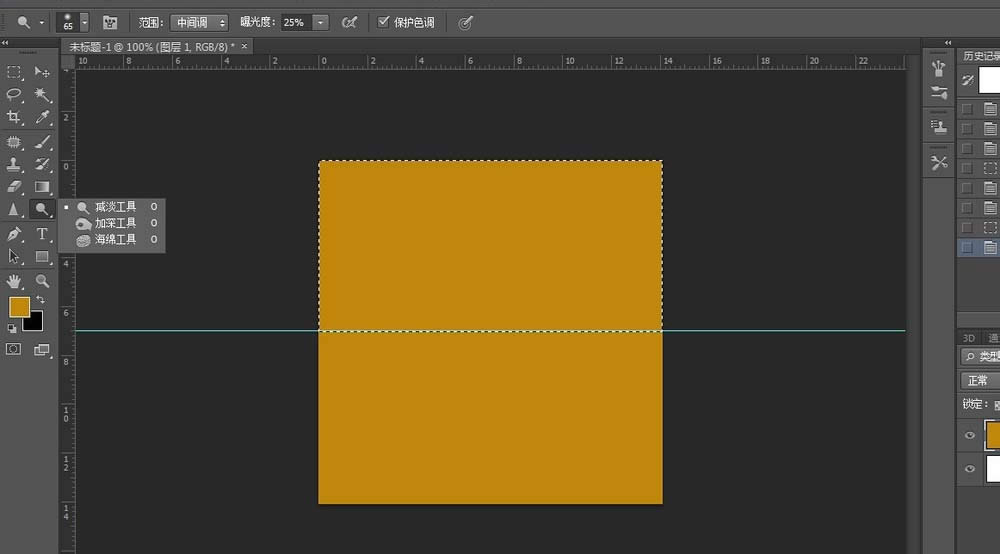Image resolution: width=1000 pixels, height=554 pixels.
Task: Select the Zoom tool in toolbox
Action: coord(42,281)
